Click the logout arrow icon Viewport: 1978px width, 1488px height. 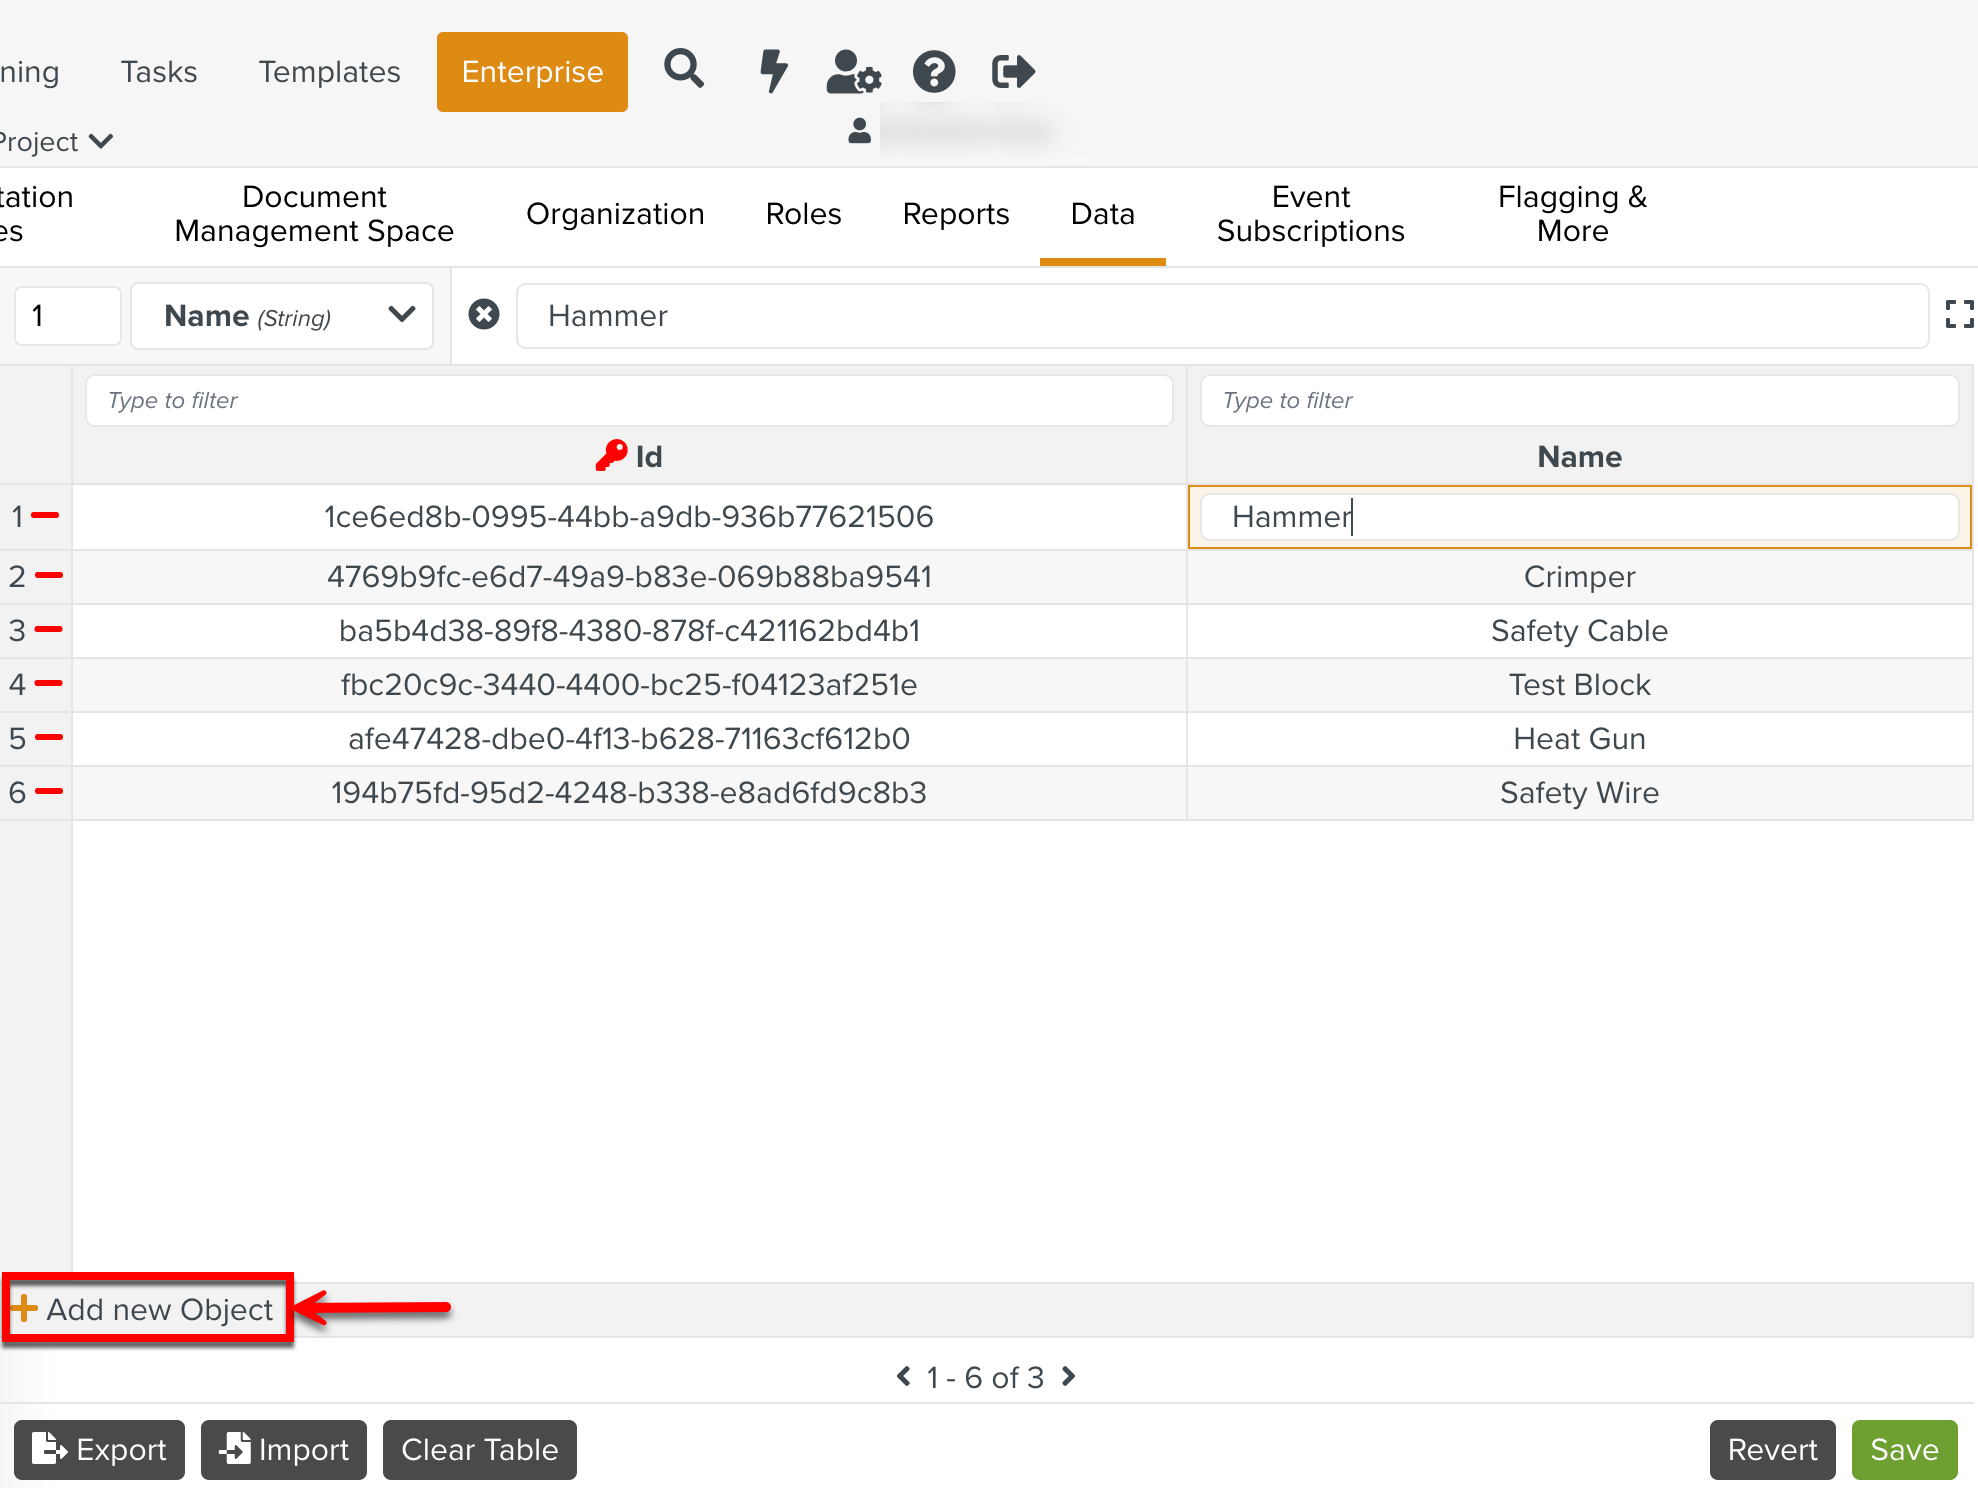point(1012,71)
